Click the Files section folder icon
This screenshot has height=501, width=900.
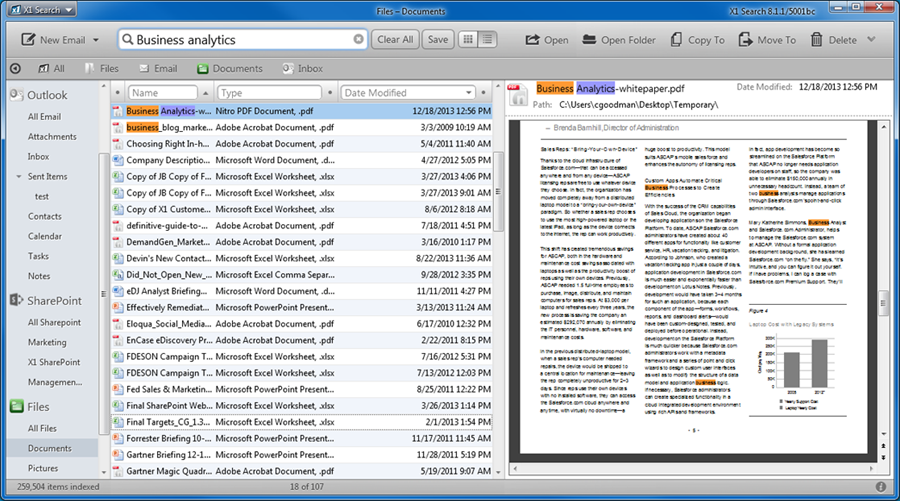point(17,406)
